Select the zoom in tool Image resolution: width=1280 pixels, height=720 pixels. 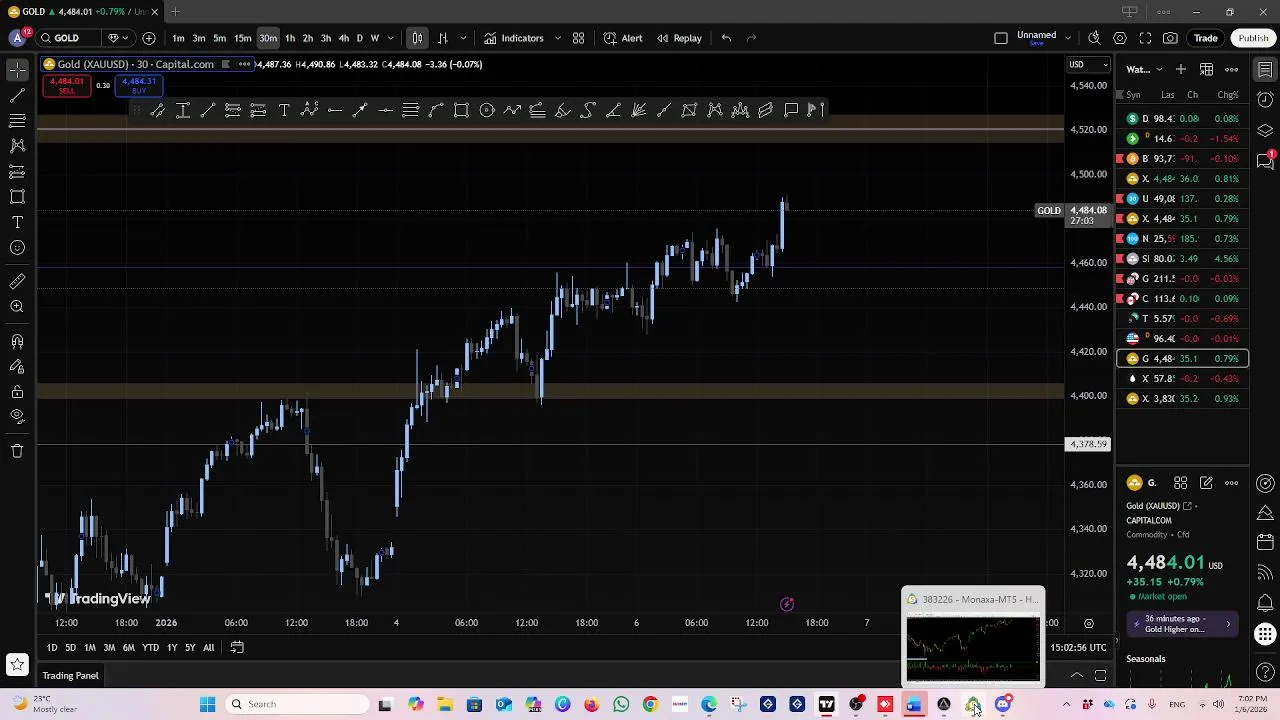pos(17,307)
